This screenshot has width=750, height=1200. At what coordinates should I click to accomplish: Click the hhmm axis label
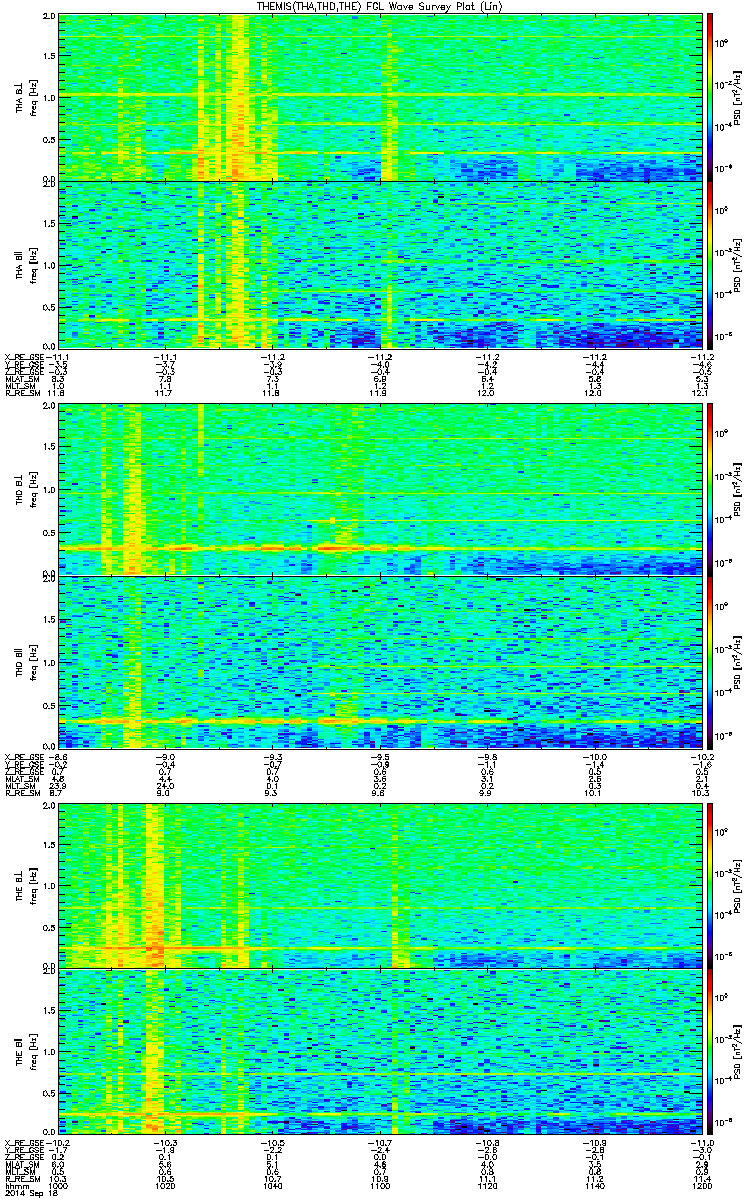[x=16, y=1185]
